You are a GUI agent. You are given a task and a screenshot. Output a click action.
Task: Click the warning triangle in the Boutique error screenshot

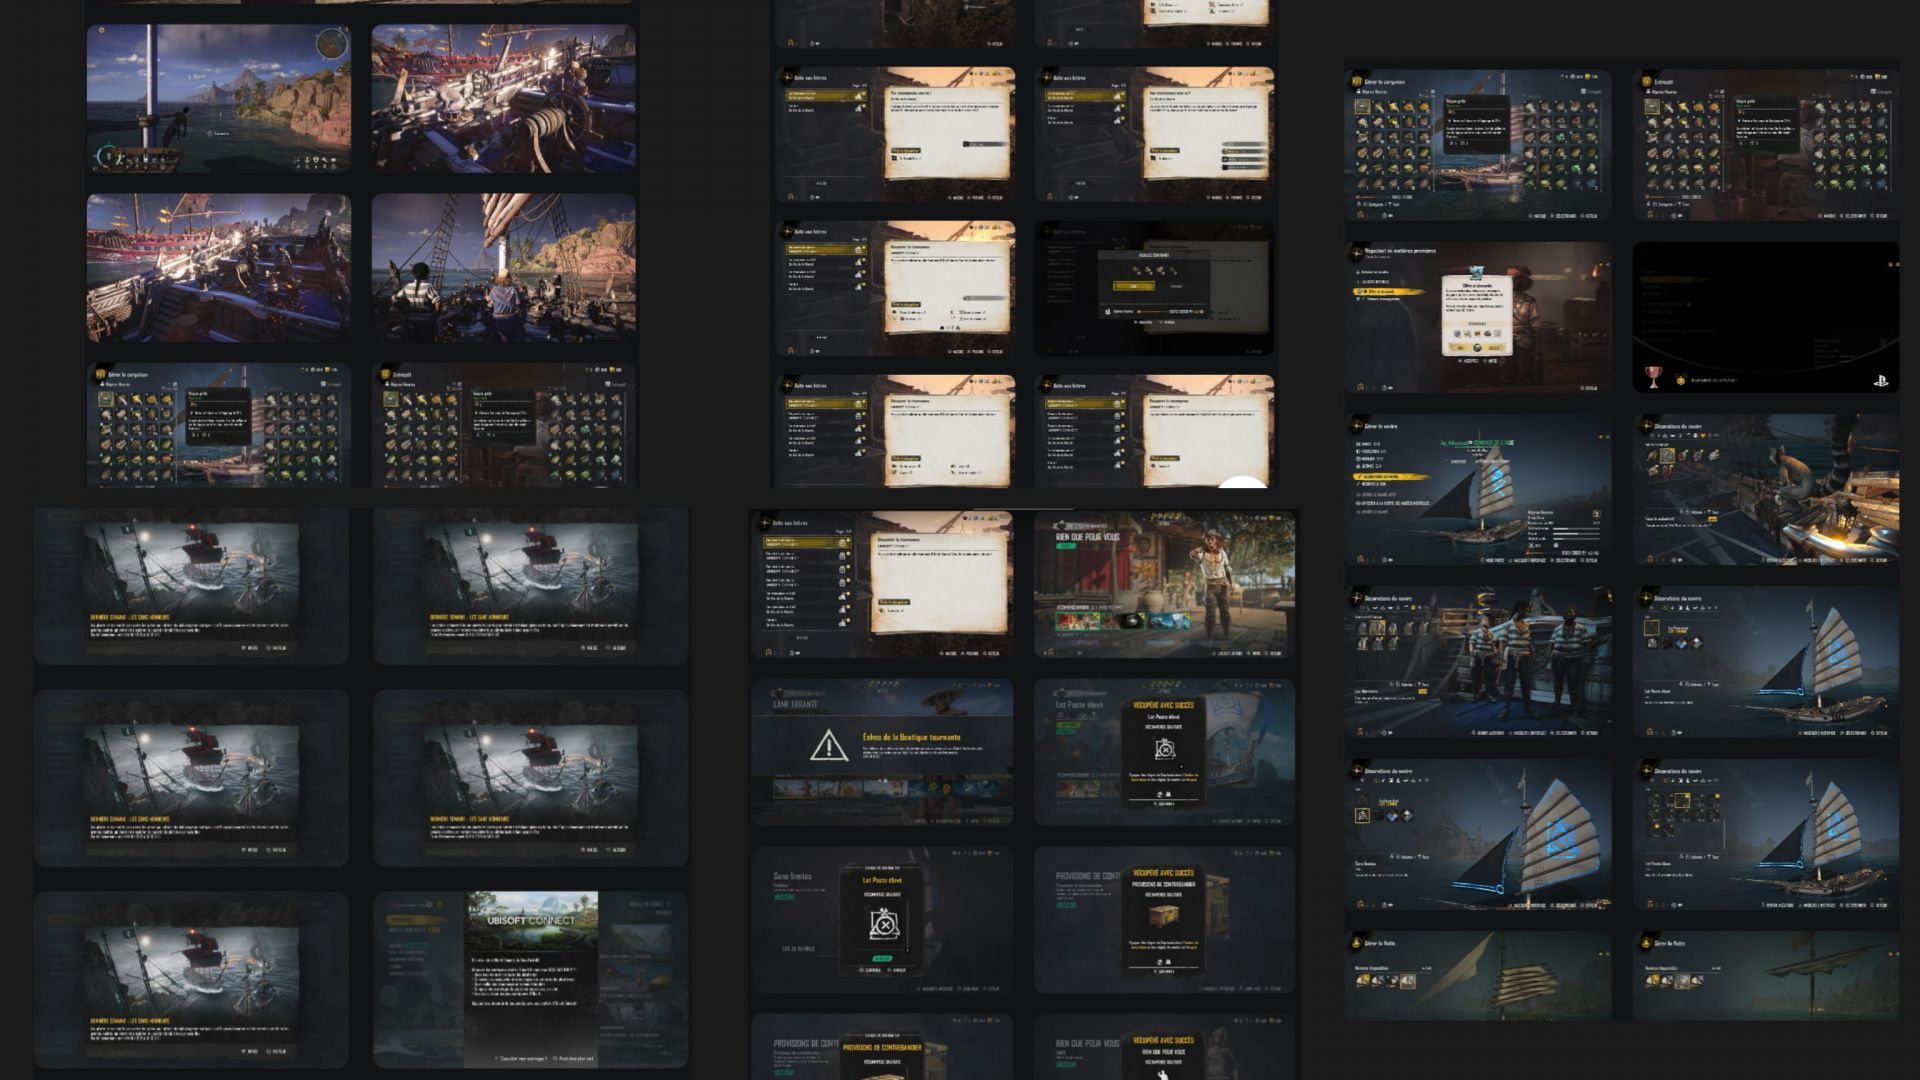click(x=829, y=746)
